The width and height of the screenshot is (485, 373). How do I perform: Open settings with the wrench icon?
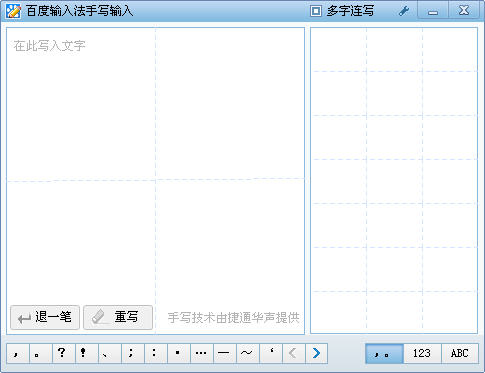coord(404,11)
